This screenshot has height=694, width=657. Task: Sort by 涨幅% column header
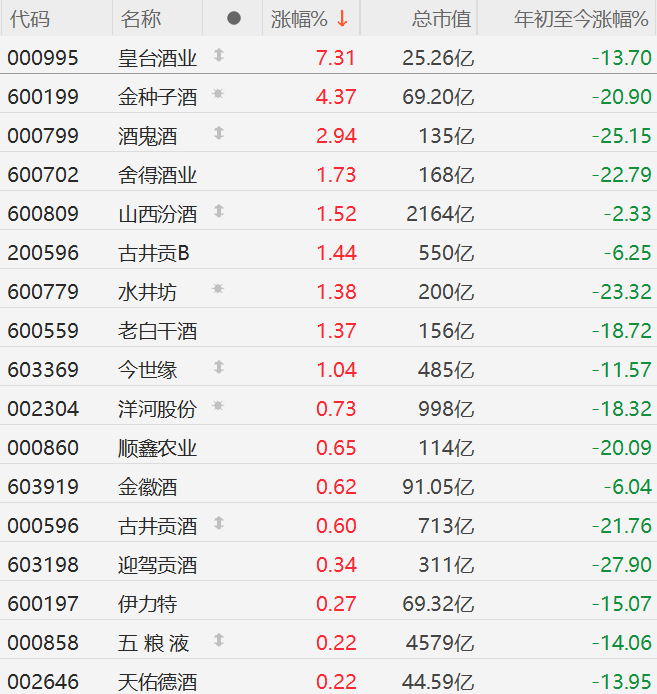point(299,19)
